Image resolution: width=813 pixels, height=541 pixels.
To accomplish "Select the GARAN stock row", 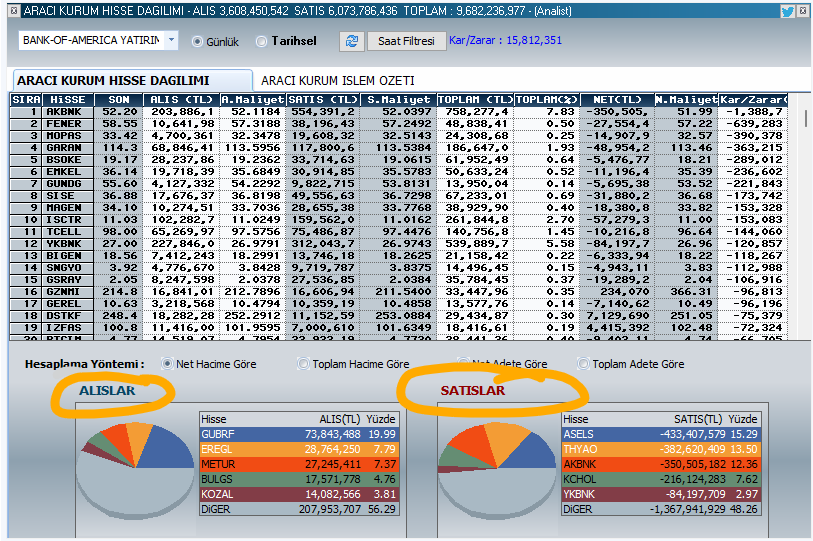I will (399, 147).
